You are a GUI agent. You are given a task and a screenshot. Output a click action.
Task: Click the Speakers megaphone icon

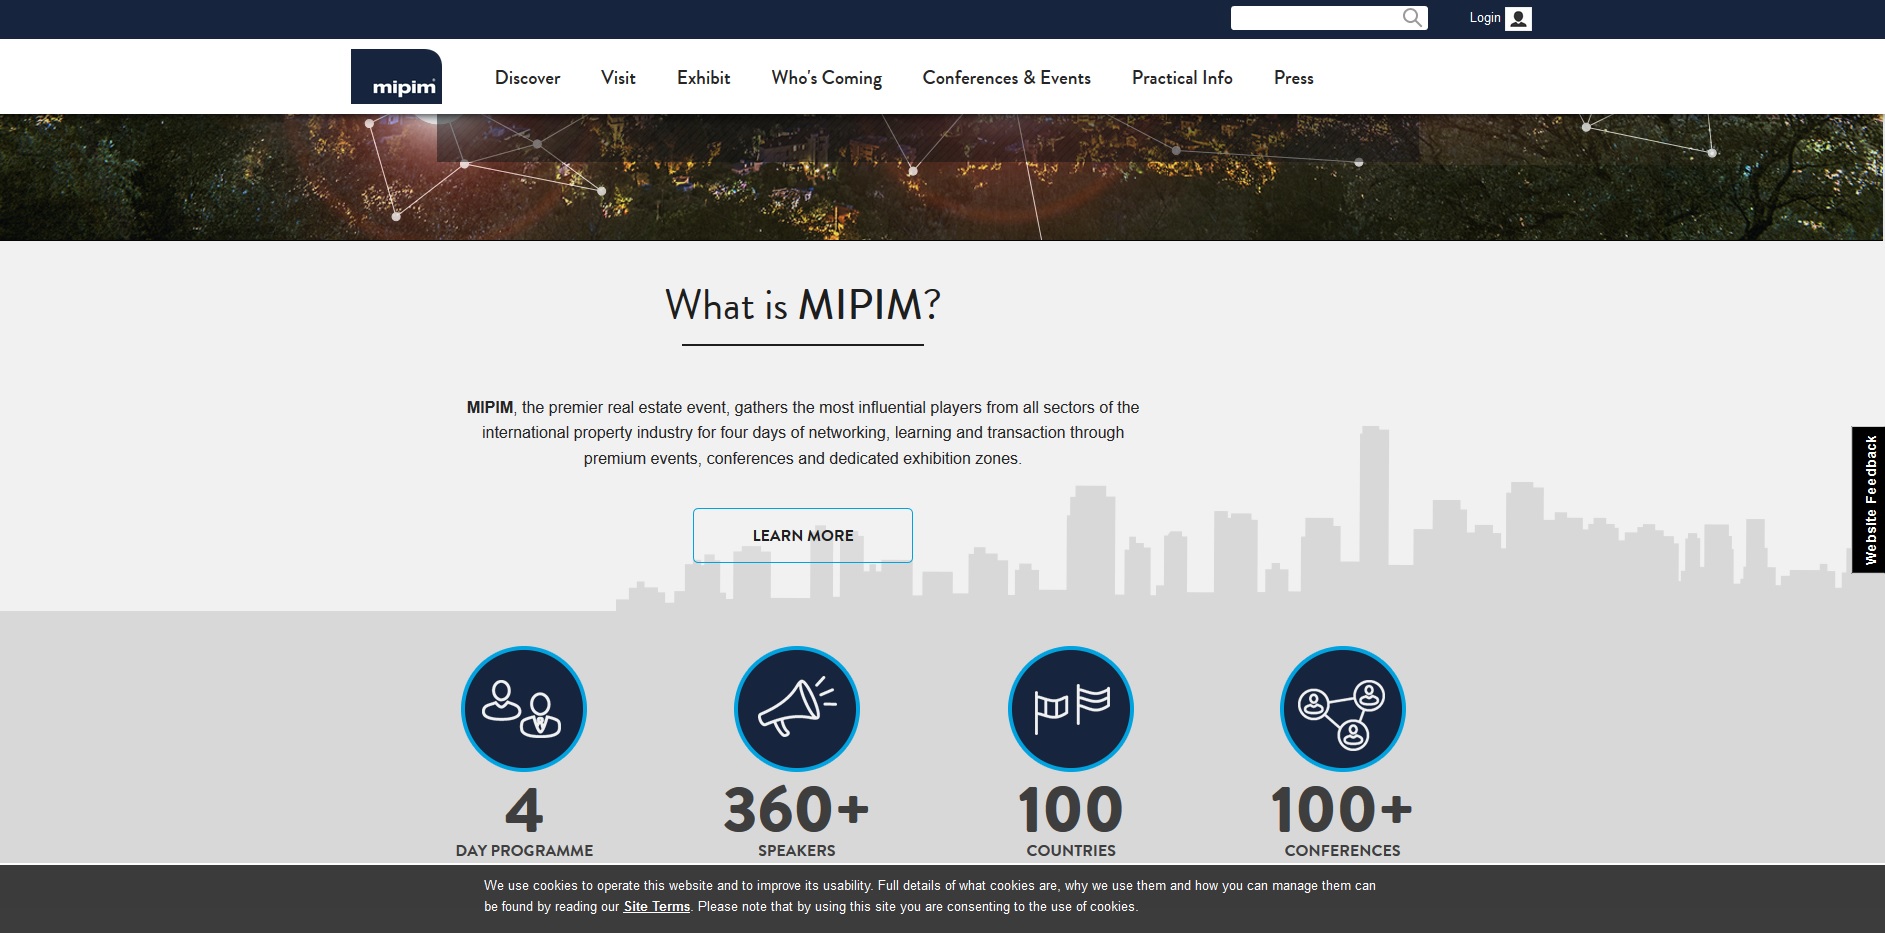point(797,709)
